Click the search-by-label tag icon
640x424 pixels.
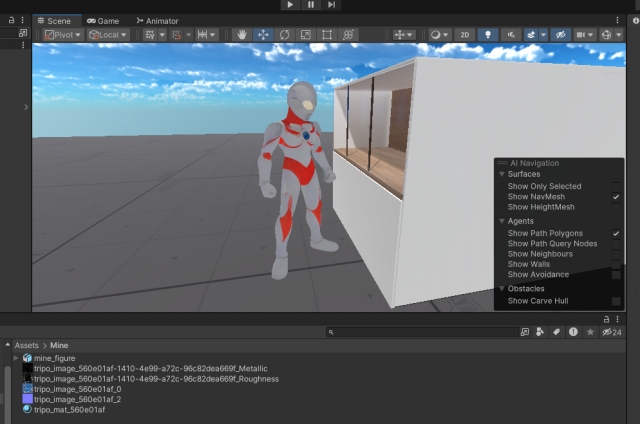556,332
